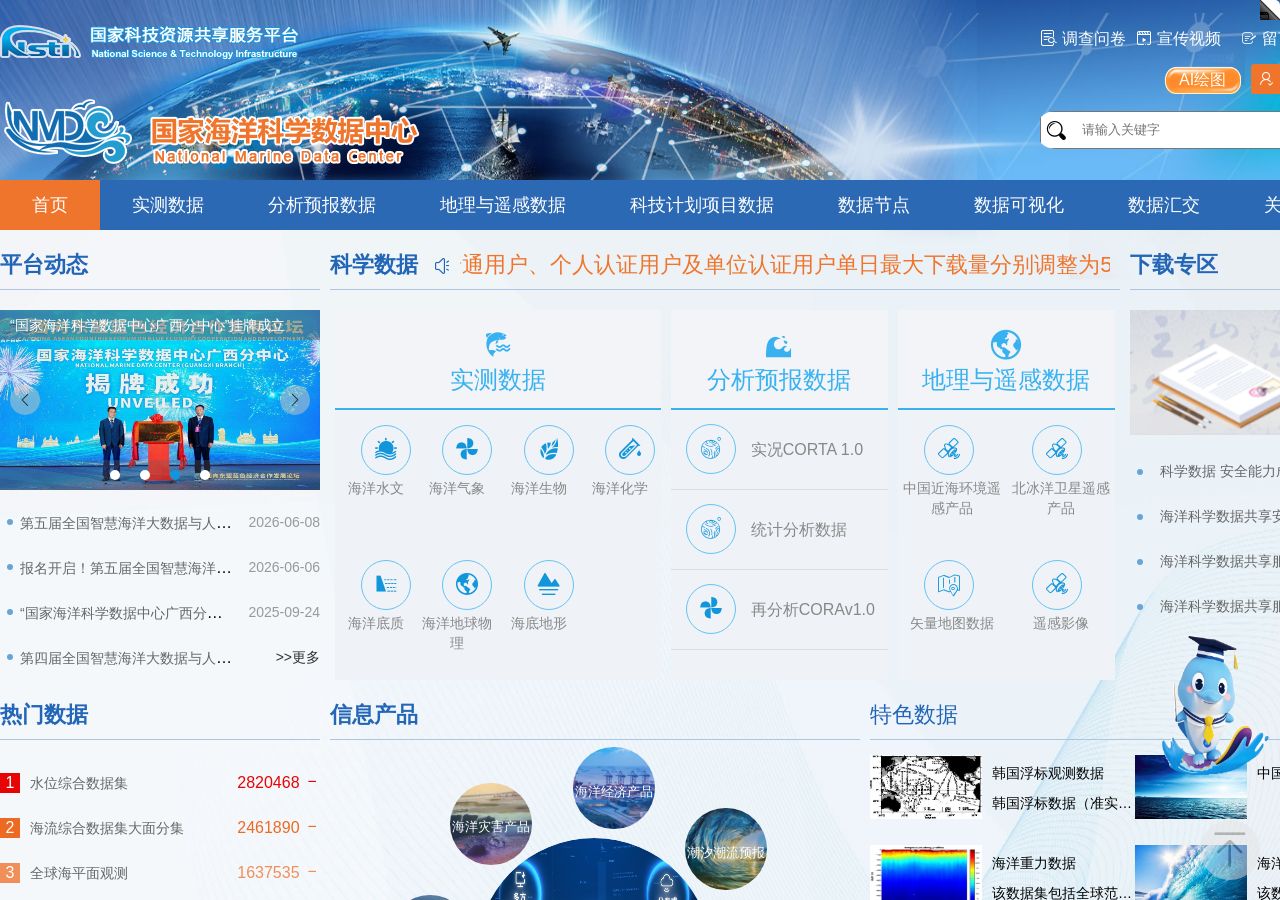Open 中国近海环境遥感产品 satellite icon
This screenshot has height=900, width=1280.
pos(949,450)
